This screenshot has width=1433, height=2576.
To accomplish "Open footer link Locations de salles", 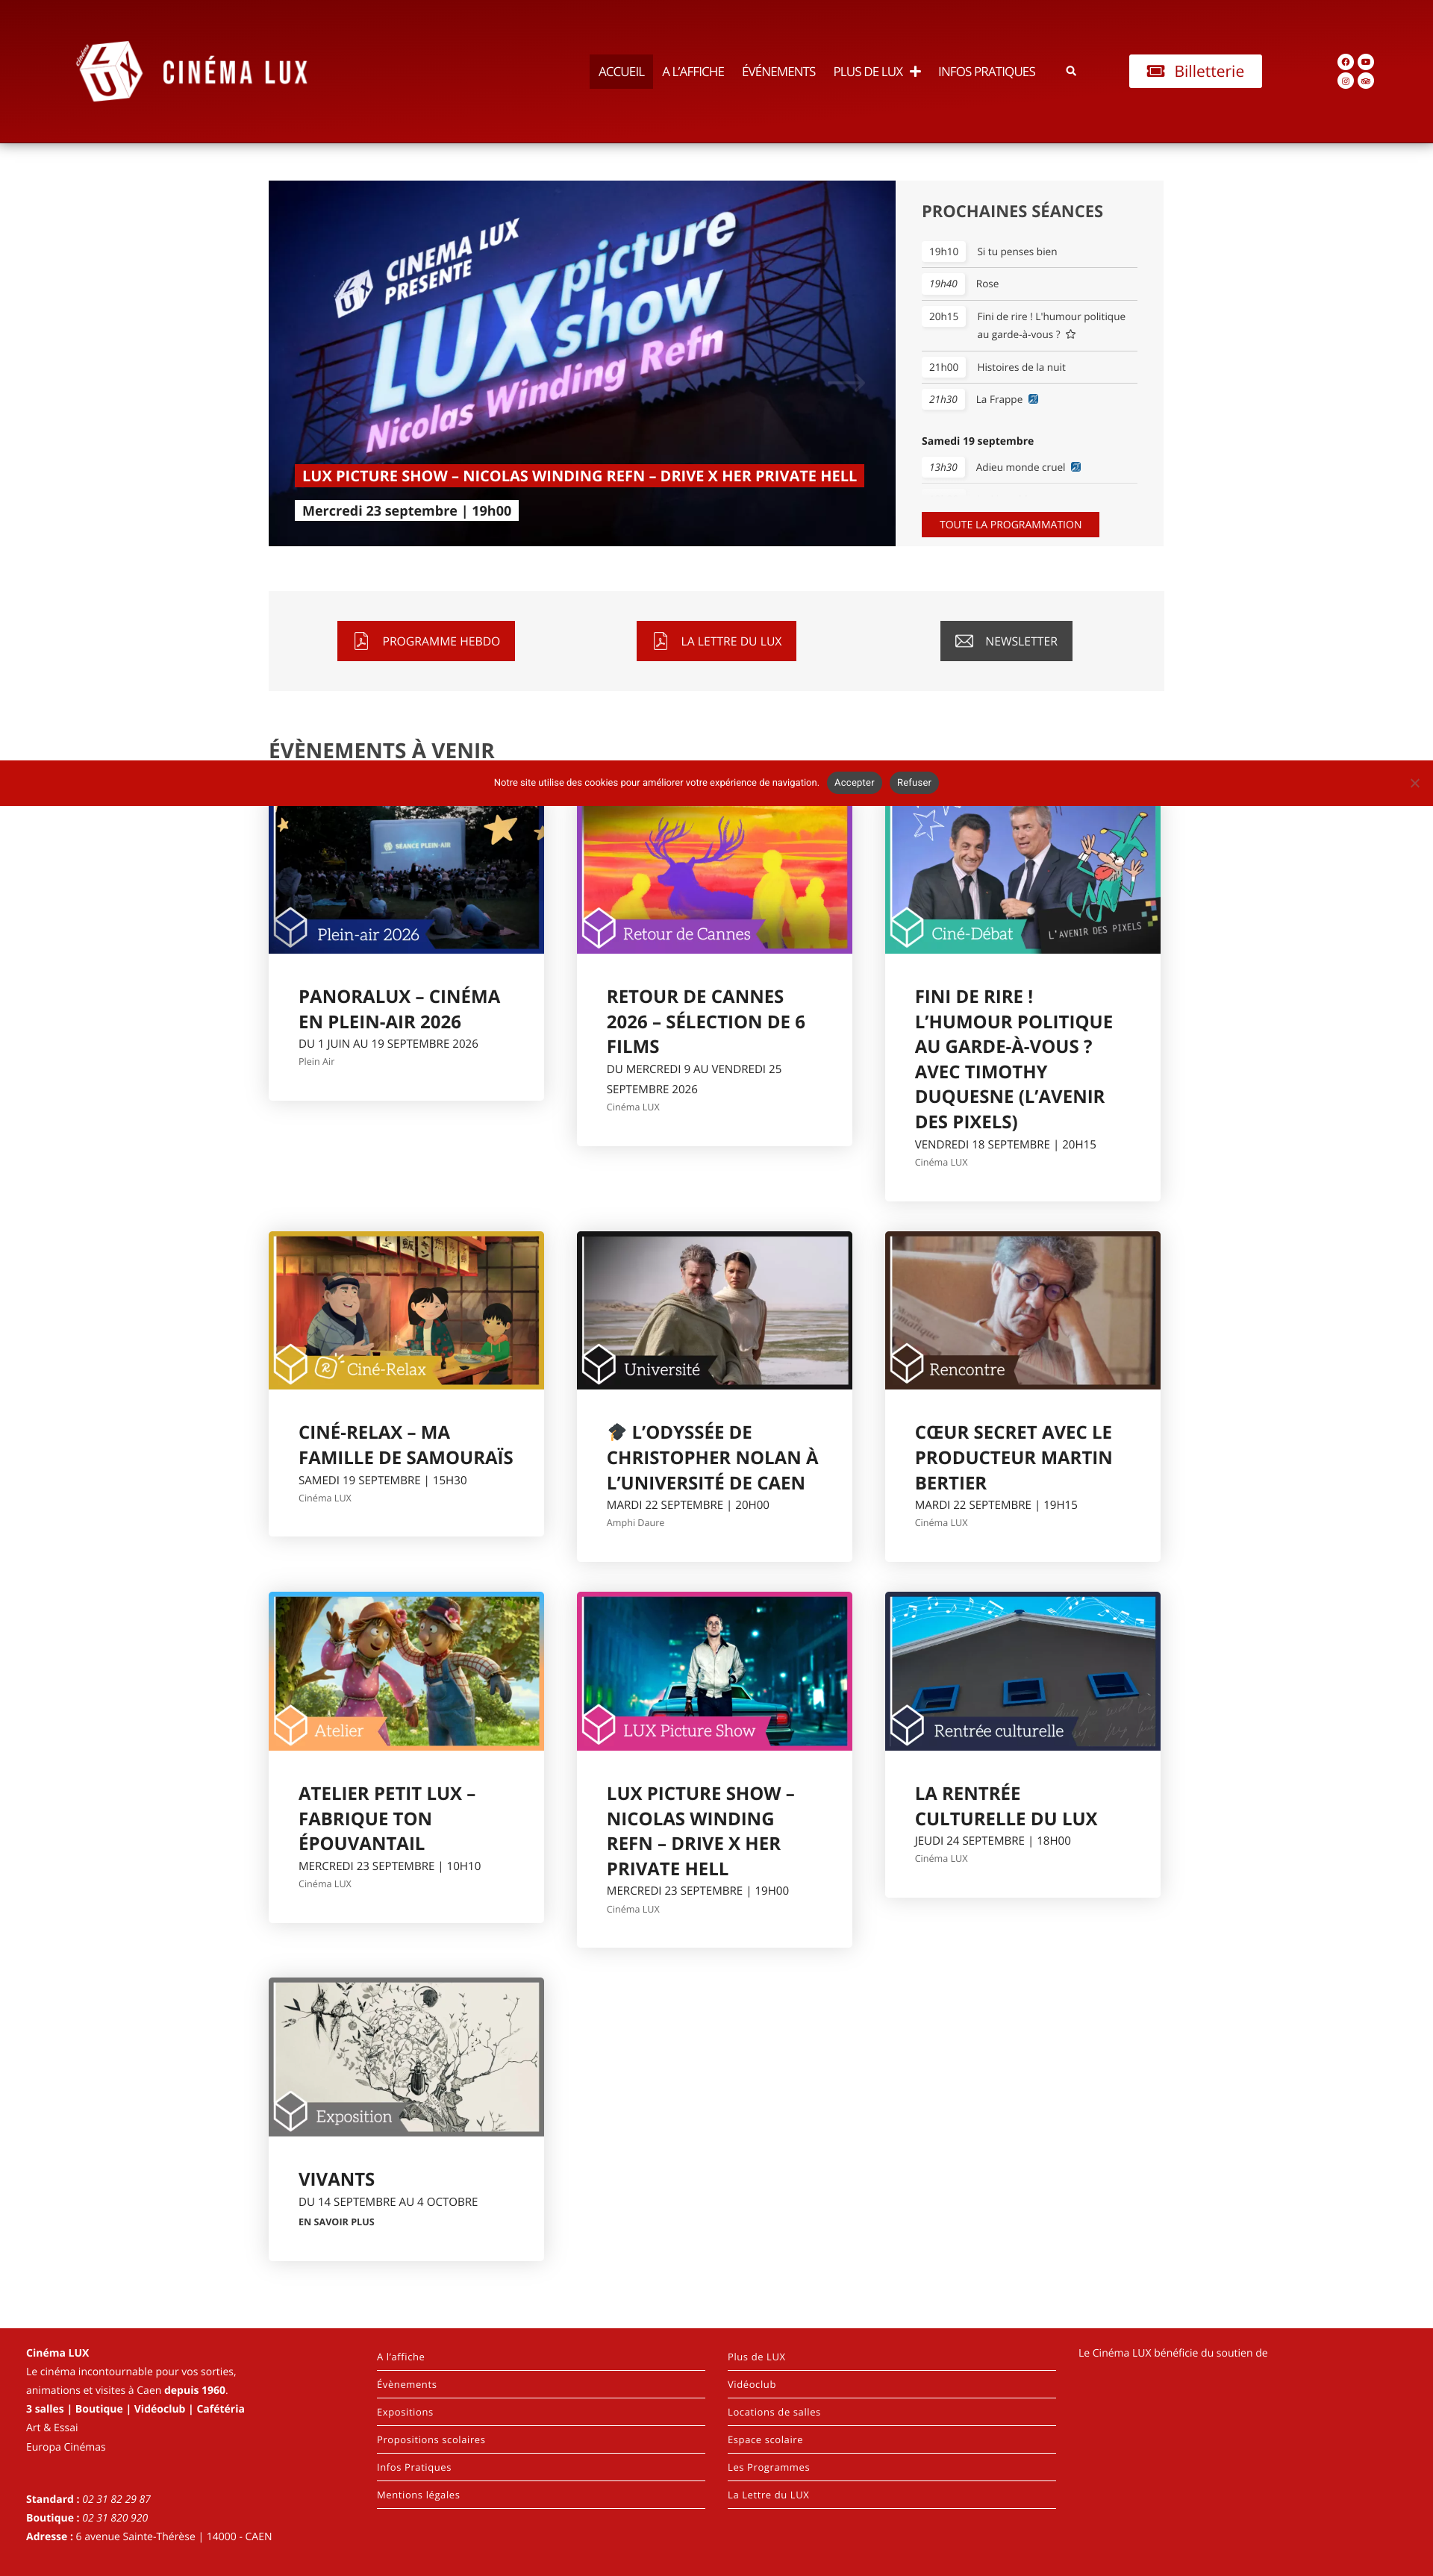I will click(x=774, y=2412).
